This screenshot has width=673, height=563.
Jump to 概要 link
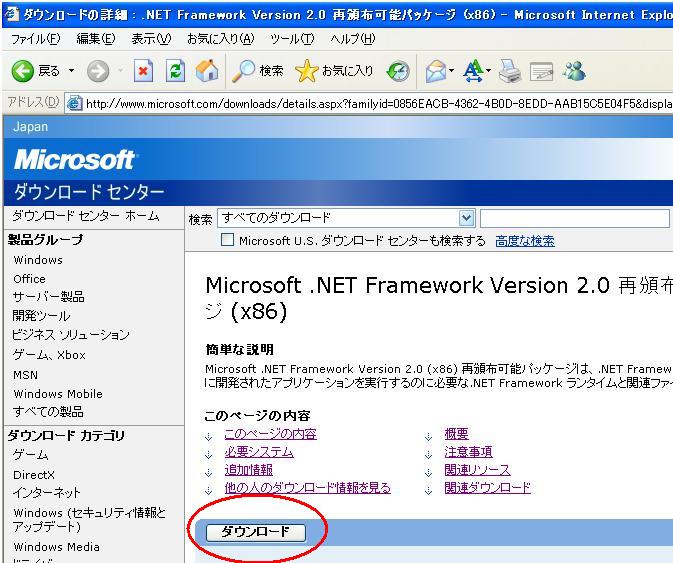click(x=456, y=434)
